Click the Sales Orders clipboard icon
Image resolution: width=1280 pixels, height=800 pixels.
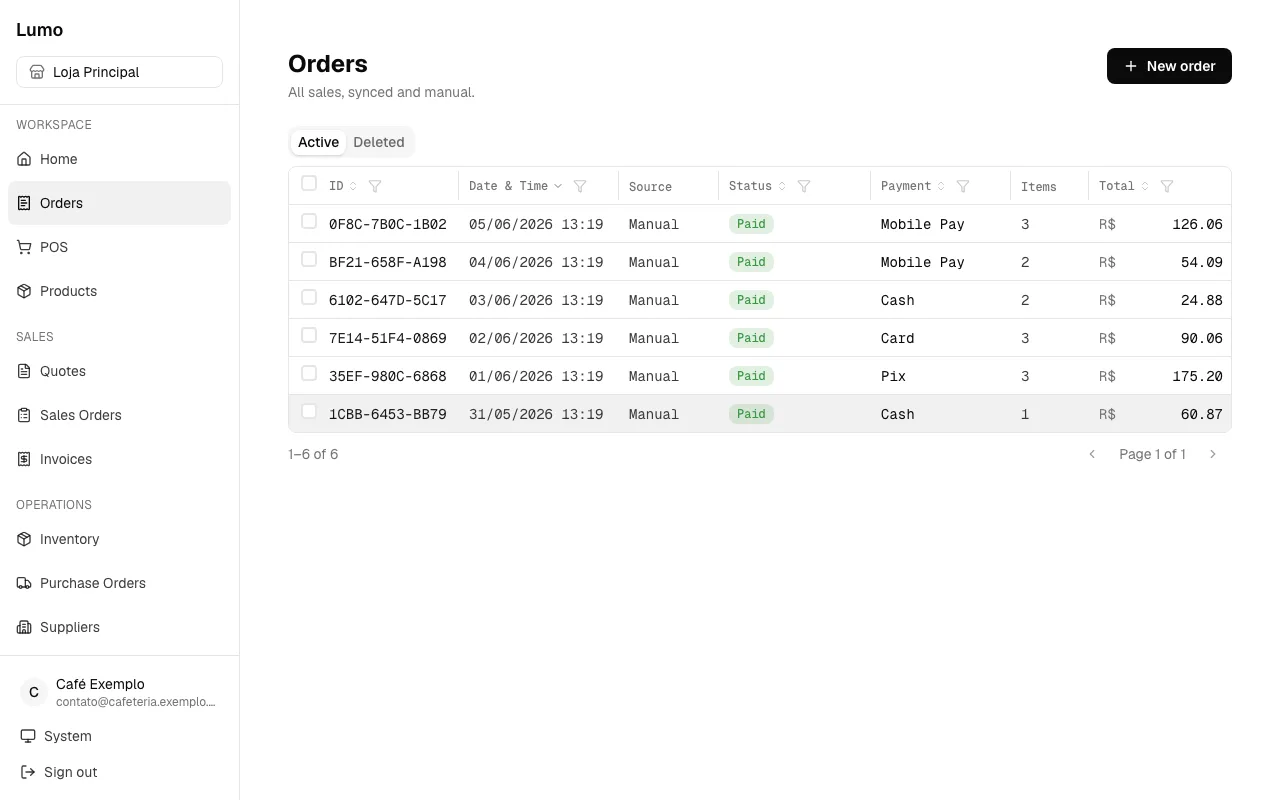[24, 415]
